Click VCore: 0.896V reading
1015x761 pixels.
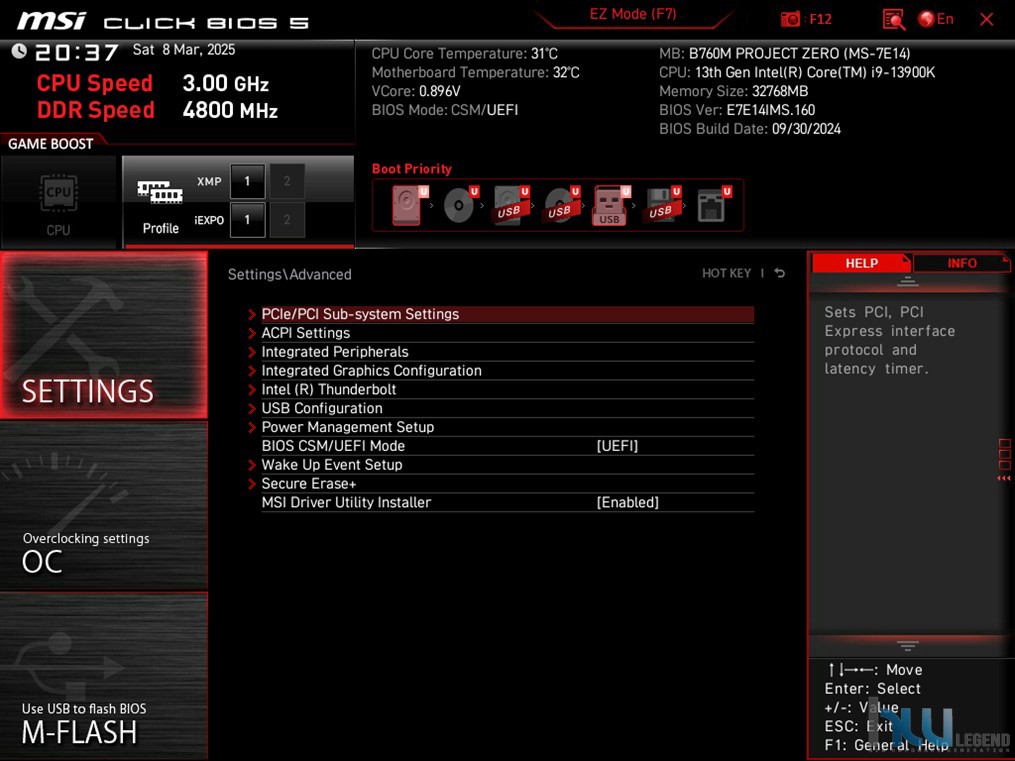point(416,91)
